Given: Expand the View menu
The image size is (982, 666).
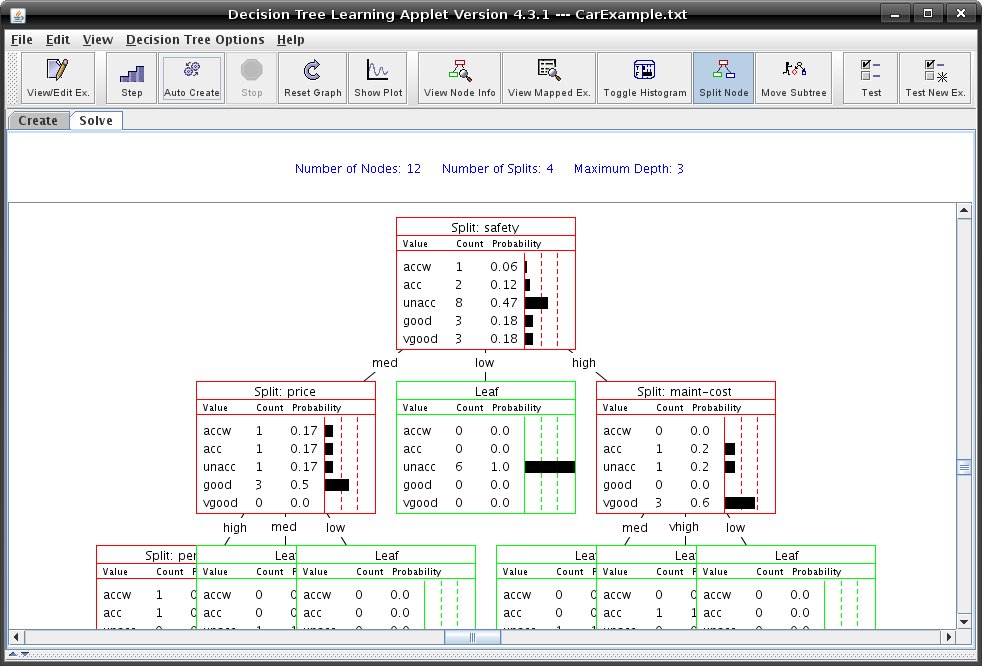Looking at the screenshot, I should (x=98, y=39).
